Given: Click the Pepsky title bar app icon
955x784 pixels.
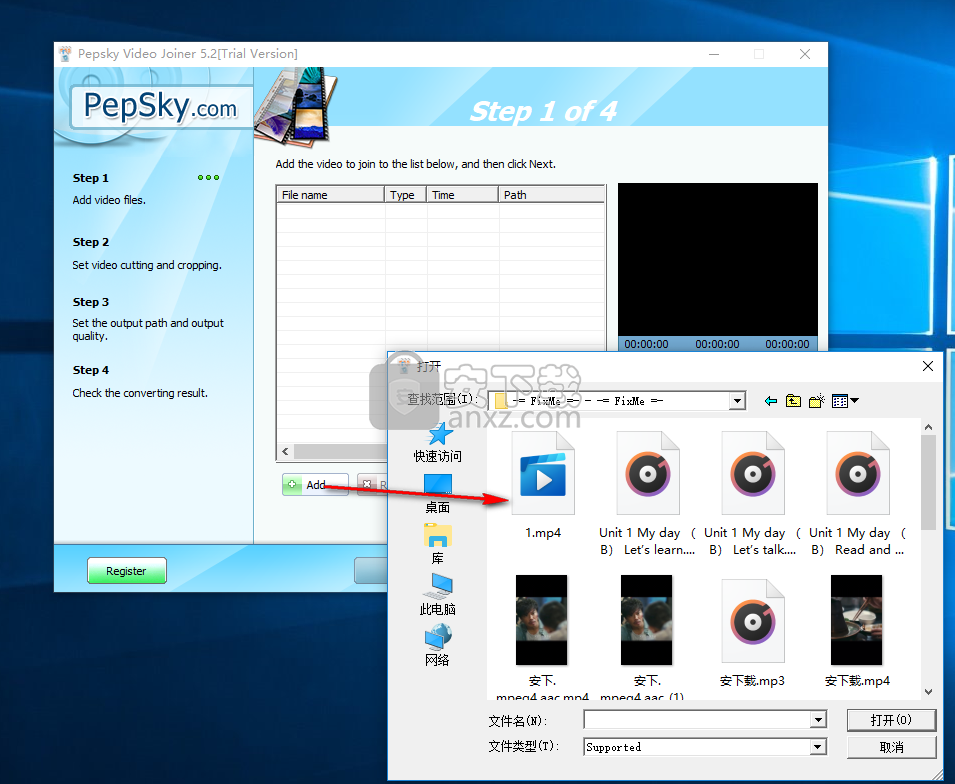Looking at the screenshot, I should pyautogui.click(x=65, y=54).
